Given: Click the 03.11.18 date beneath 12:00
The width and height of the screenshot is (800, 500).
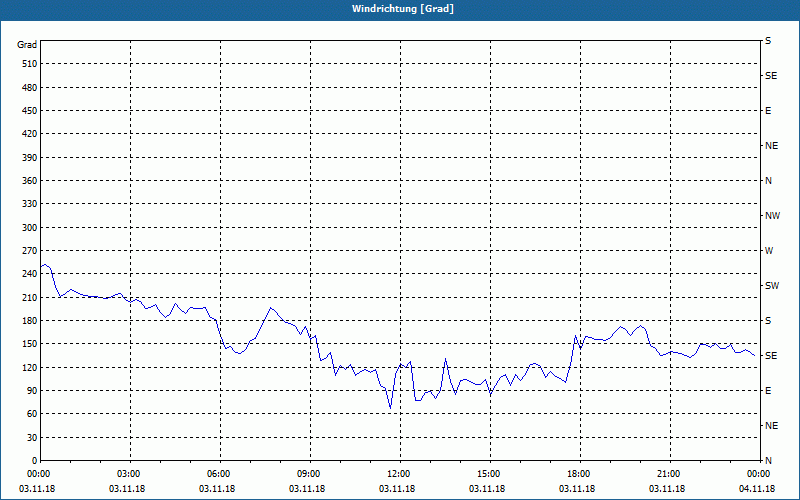Looking at the screenshot, I should 397,489.
